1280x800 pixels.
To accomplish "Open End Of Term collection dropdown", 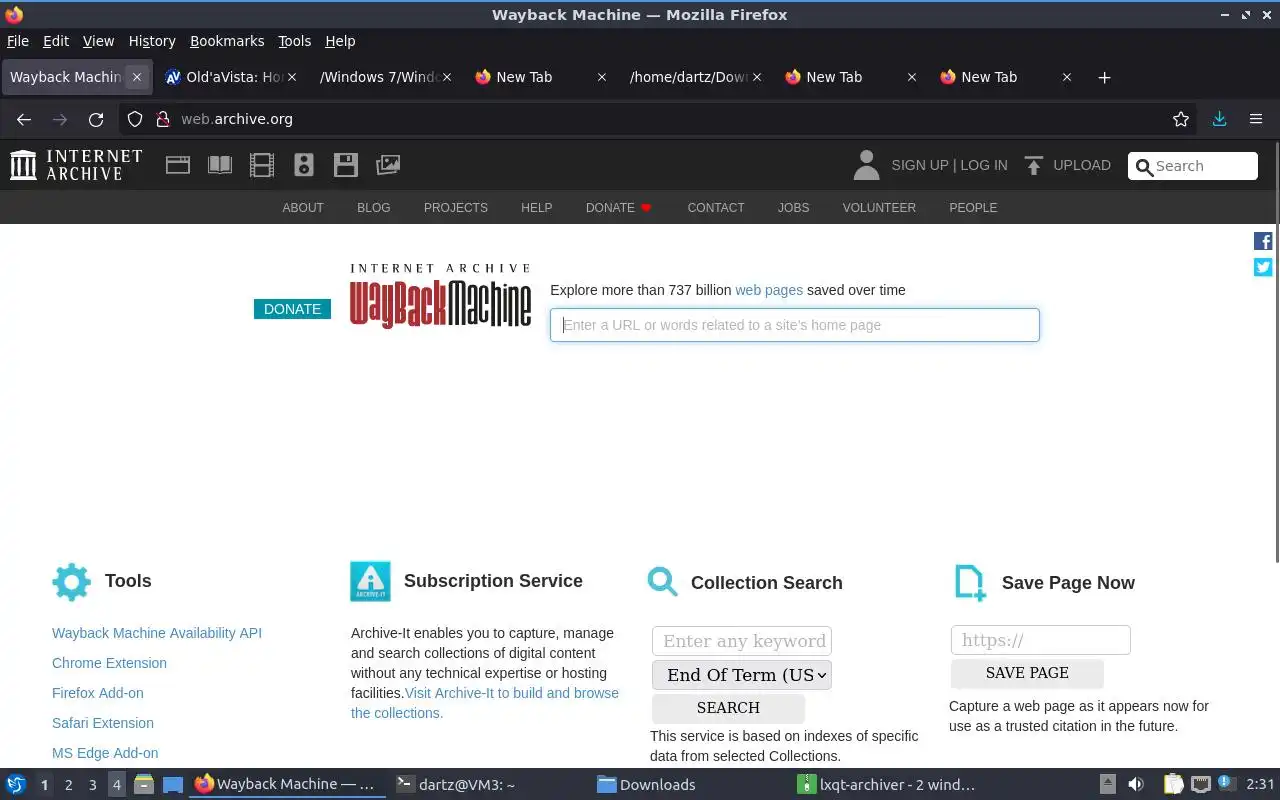I will pyautogui.click(x=742, y=675).
